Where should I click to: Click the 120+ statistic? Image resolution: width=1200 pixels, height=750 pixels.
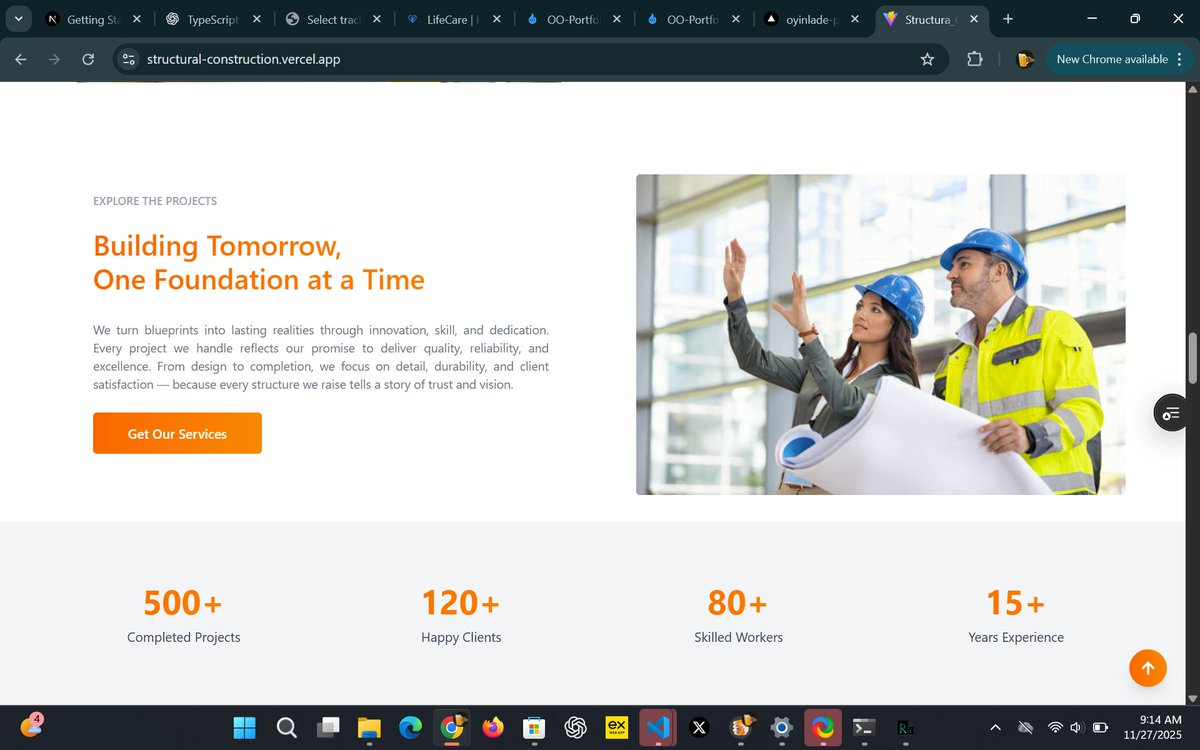pyautogui.click(x=460, y=603)
